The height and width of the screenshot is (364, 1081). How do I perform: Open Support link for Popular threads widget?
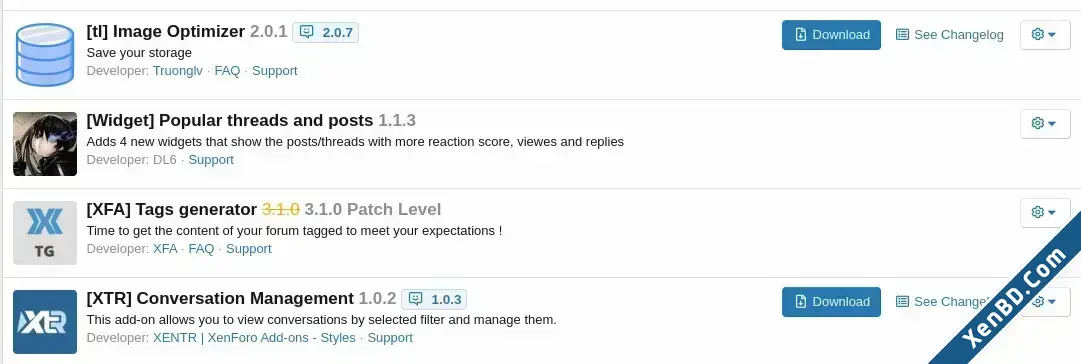211,159
